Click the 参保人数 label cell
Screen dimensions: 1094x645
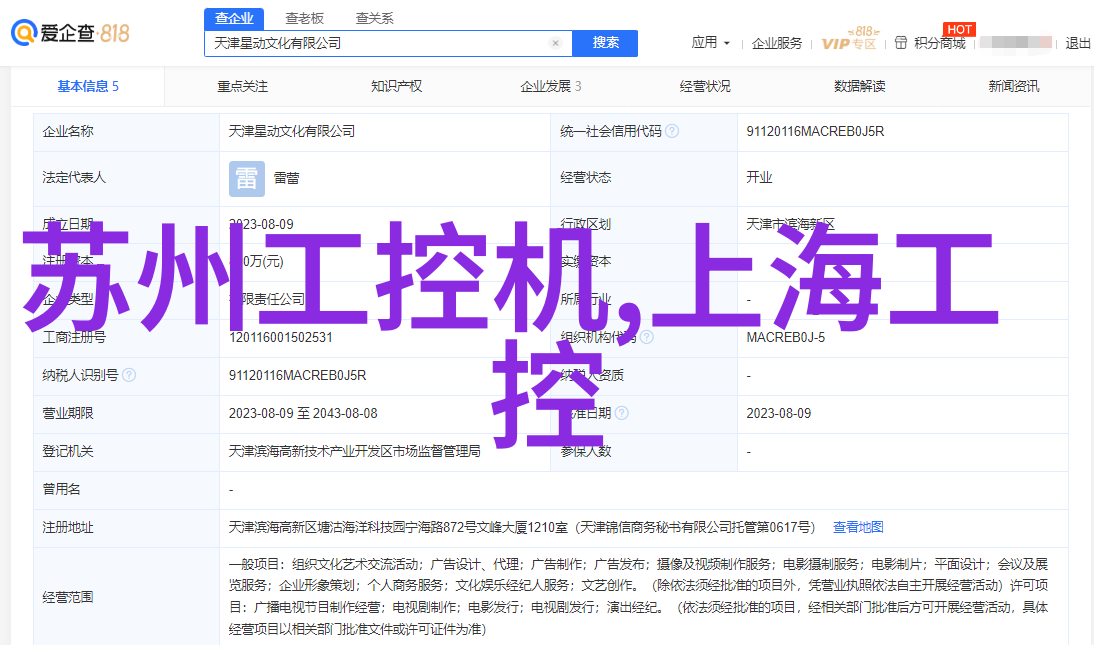tap(644, 452)
